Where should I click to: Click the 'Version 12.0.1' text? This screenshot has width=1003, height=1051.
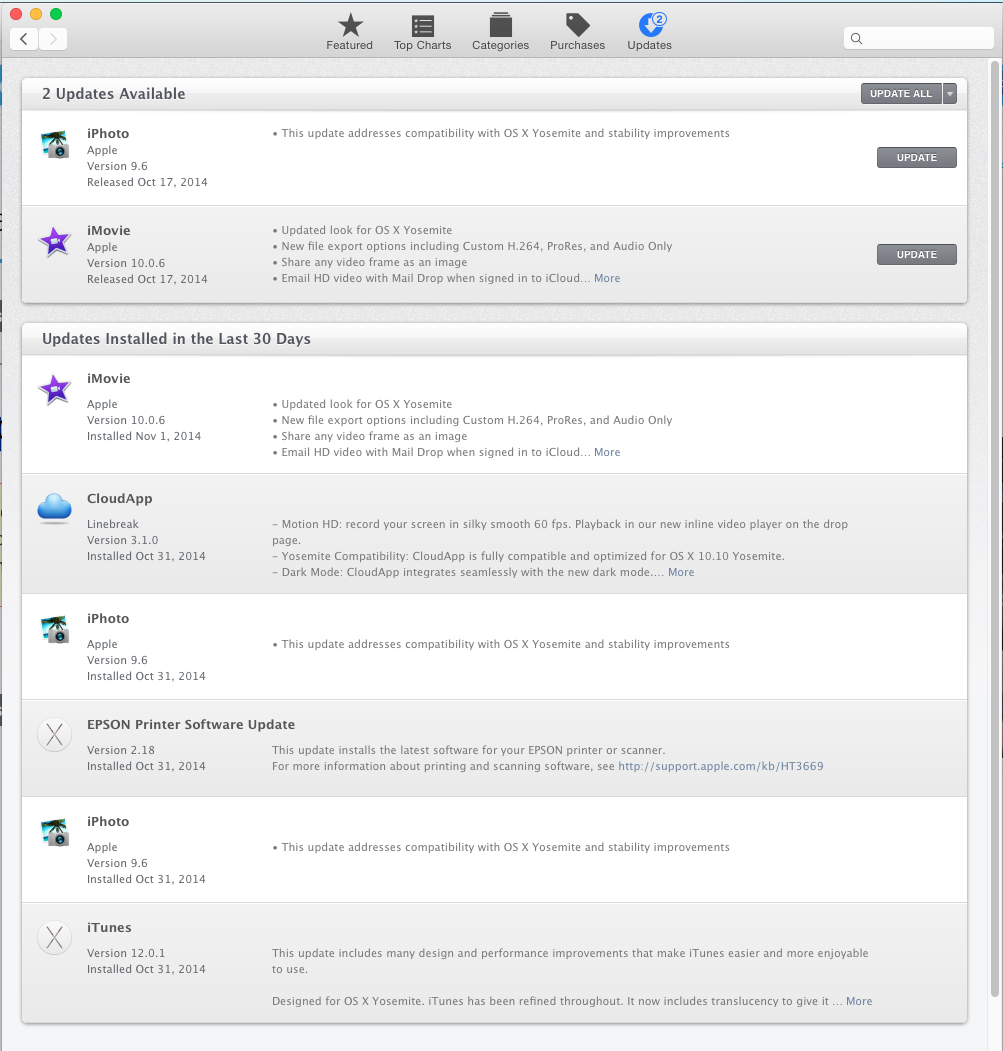[x=126, y=953]
